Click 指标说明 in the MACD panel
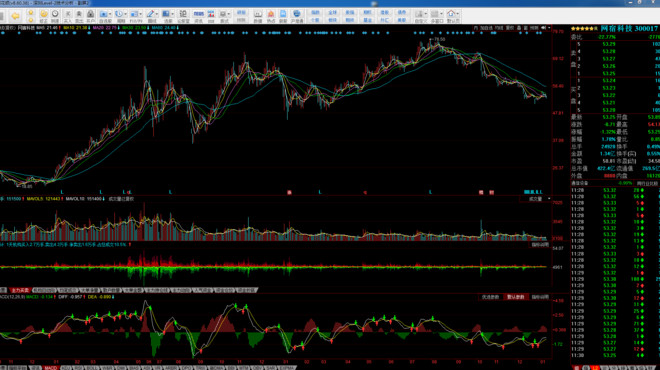Screen dimensions: 660x370 tap(540, 297)
